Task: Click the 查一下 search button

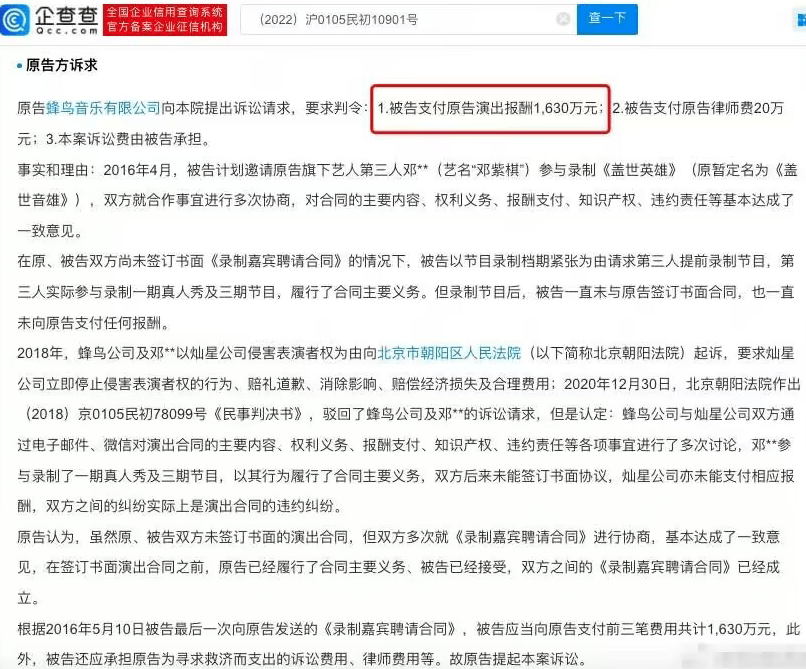Action: pyautogui.click(x=607, y=19)
